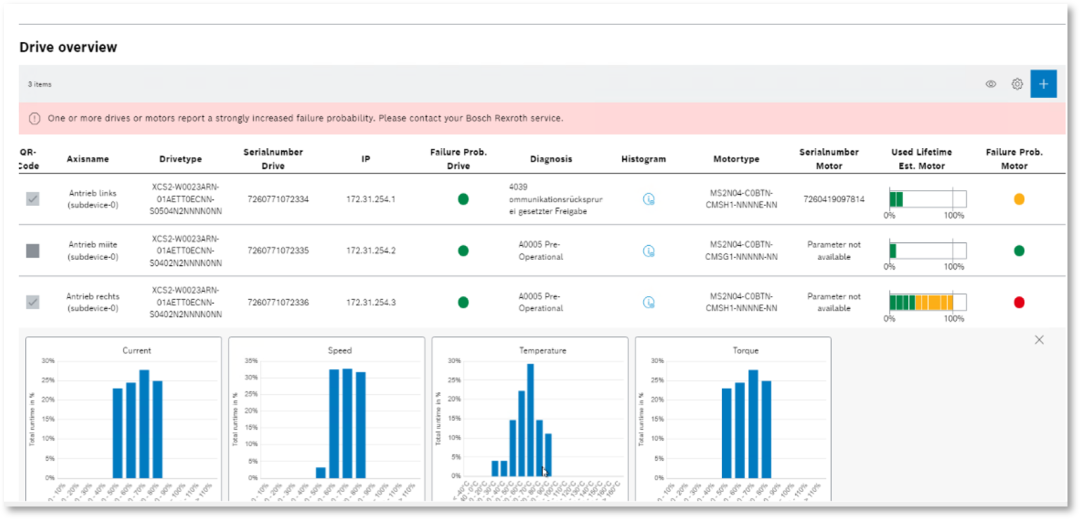Click Antrieb mitte axis name
1080x519 pixels.
tap(94, 251)
